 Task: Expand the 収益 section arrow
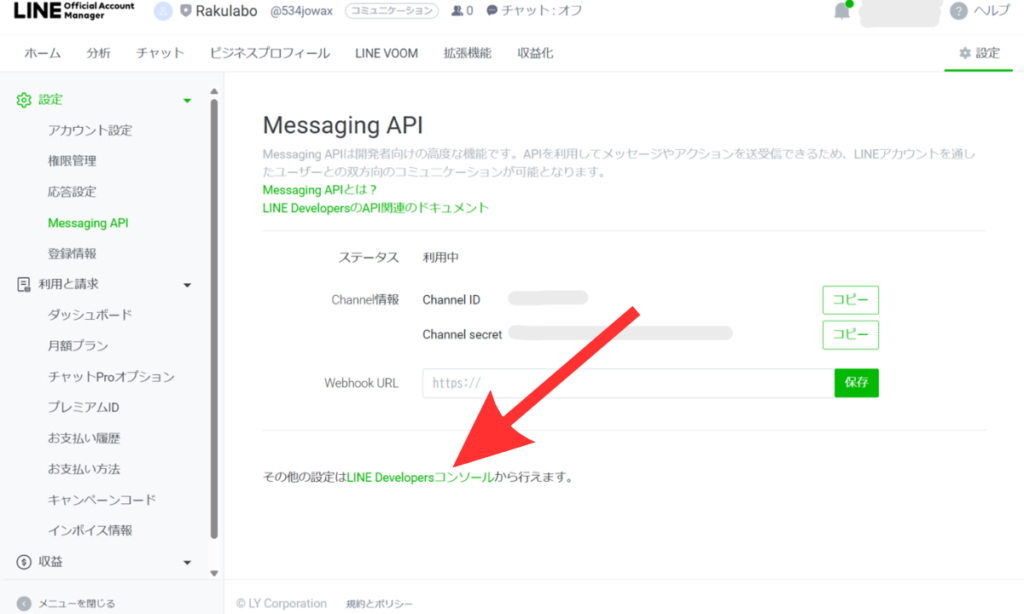pyautogui.click(x=187, y=562)
